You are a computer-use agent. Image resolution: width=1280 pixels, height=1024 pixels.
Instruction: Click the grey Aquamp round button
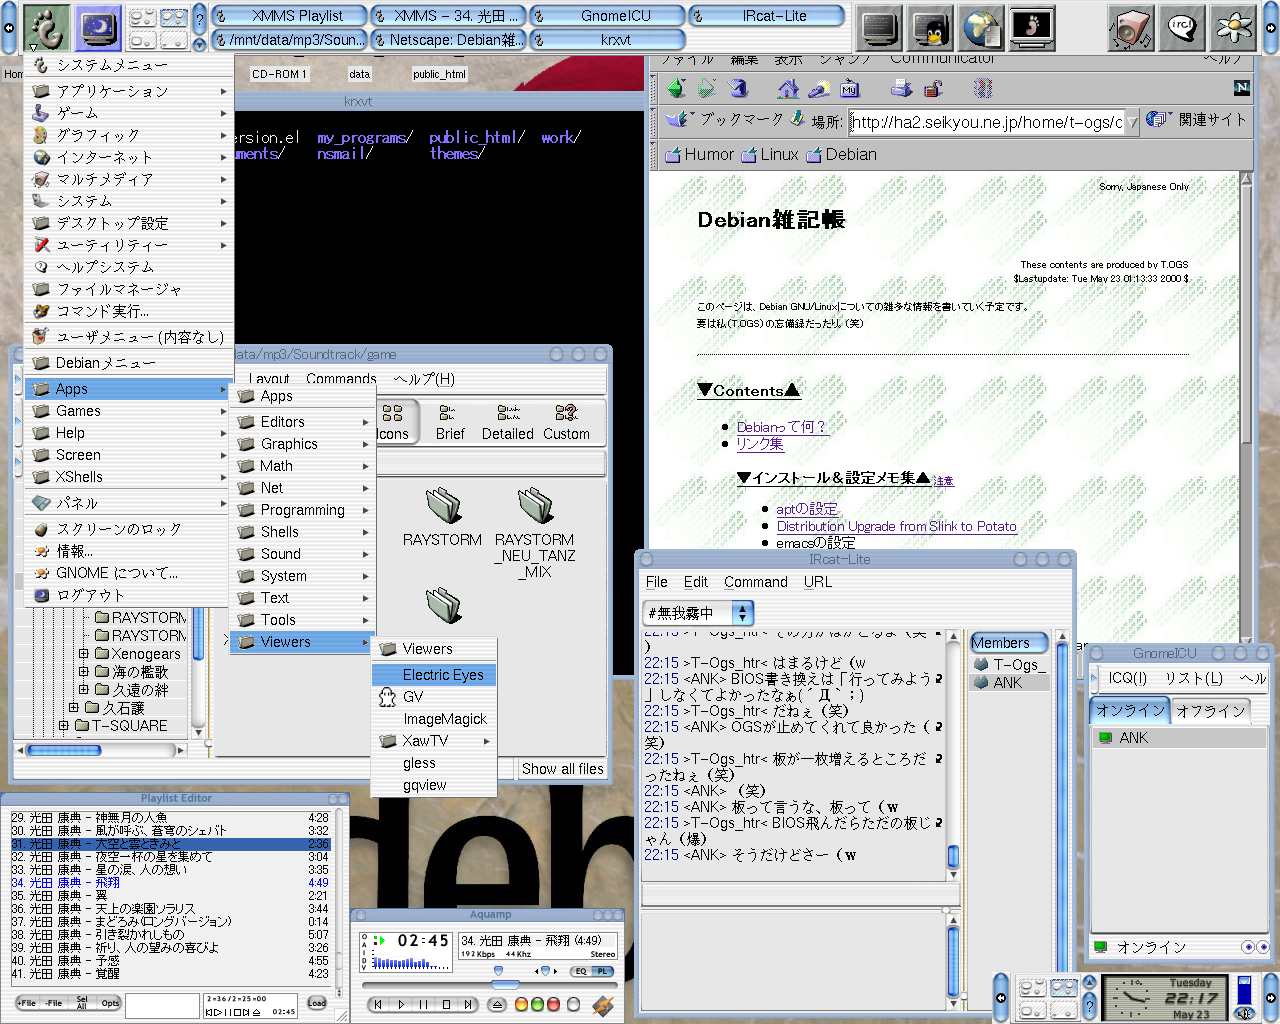coord(573,1004)
